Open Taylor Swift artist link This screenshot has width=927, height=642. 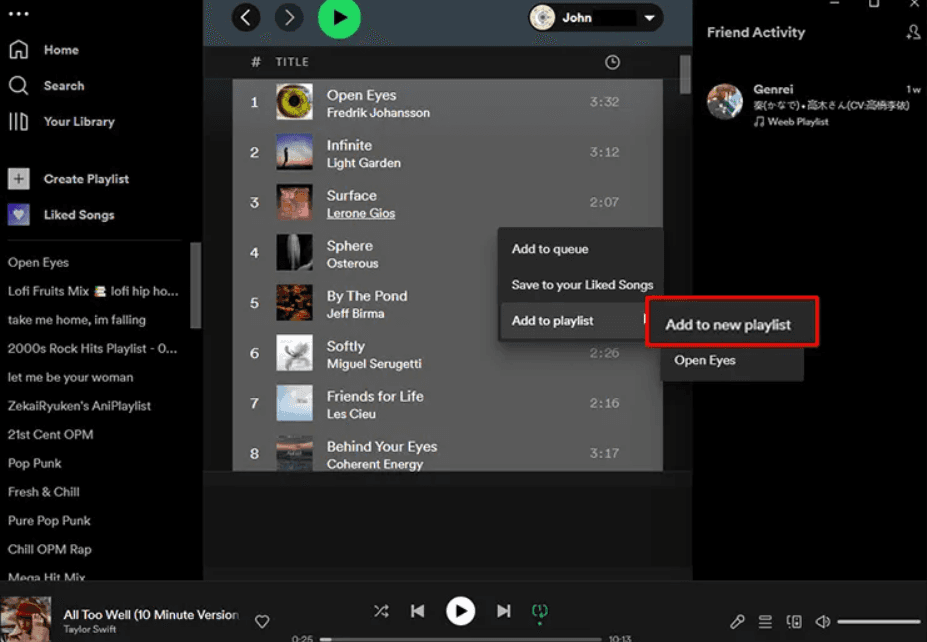tap(90, 630)
